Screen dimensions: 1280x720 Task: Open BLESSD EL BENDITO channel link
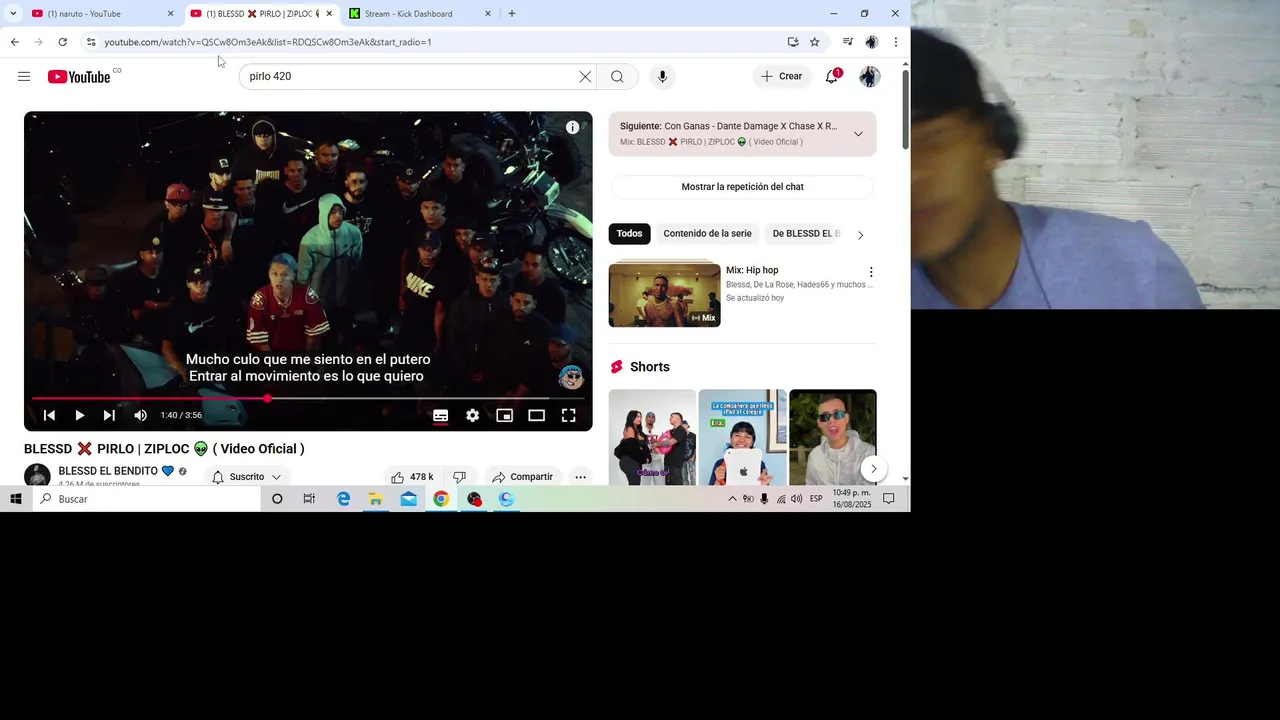(108, 471)
